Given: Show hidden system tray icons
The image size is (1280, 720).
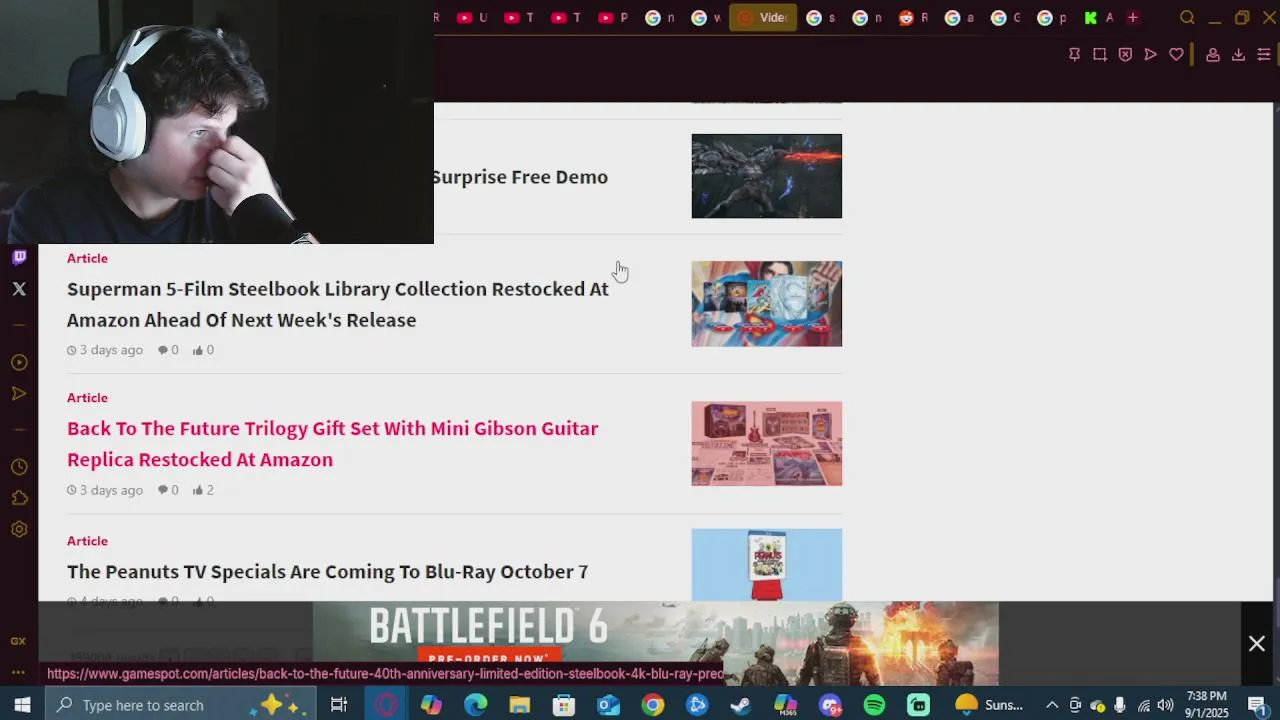Looking at the screenshot, I should (x=1052, y=705).
